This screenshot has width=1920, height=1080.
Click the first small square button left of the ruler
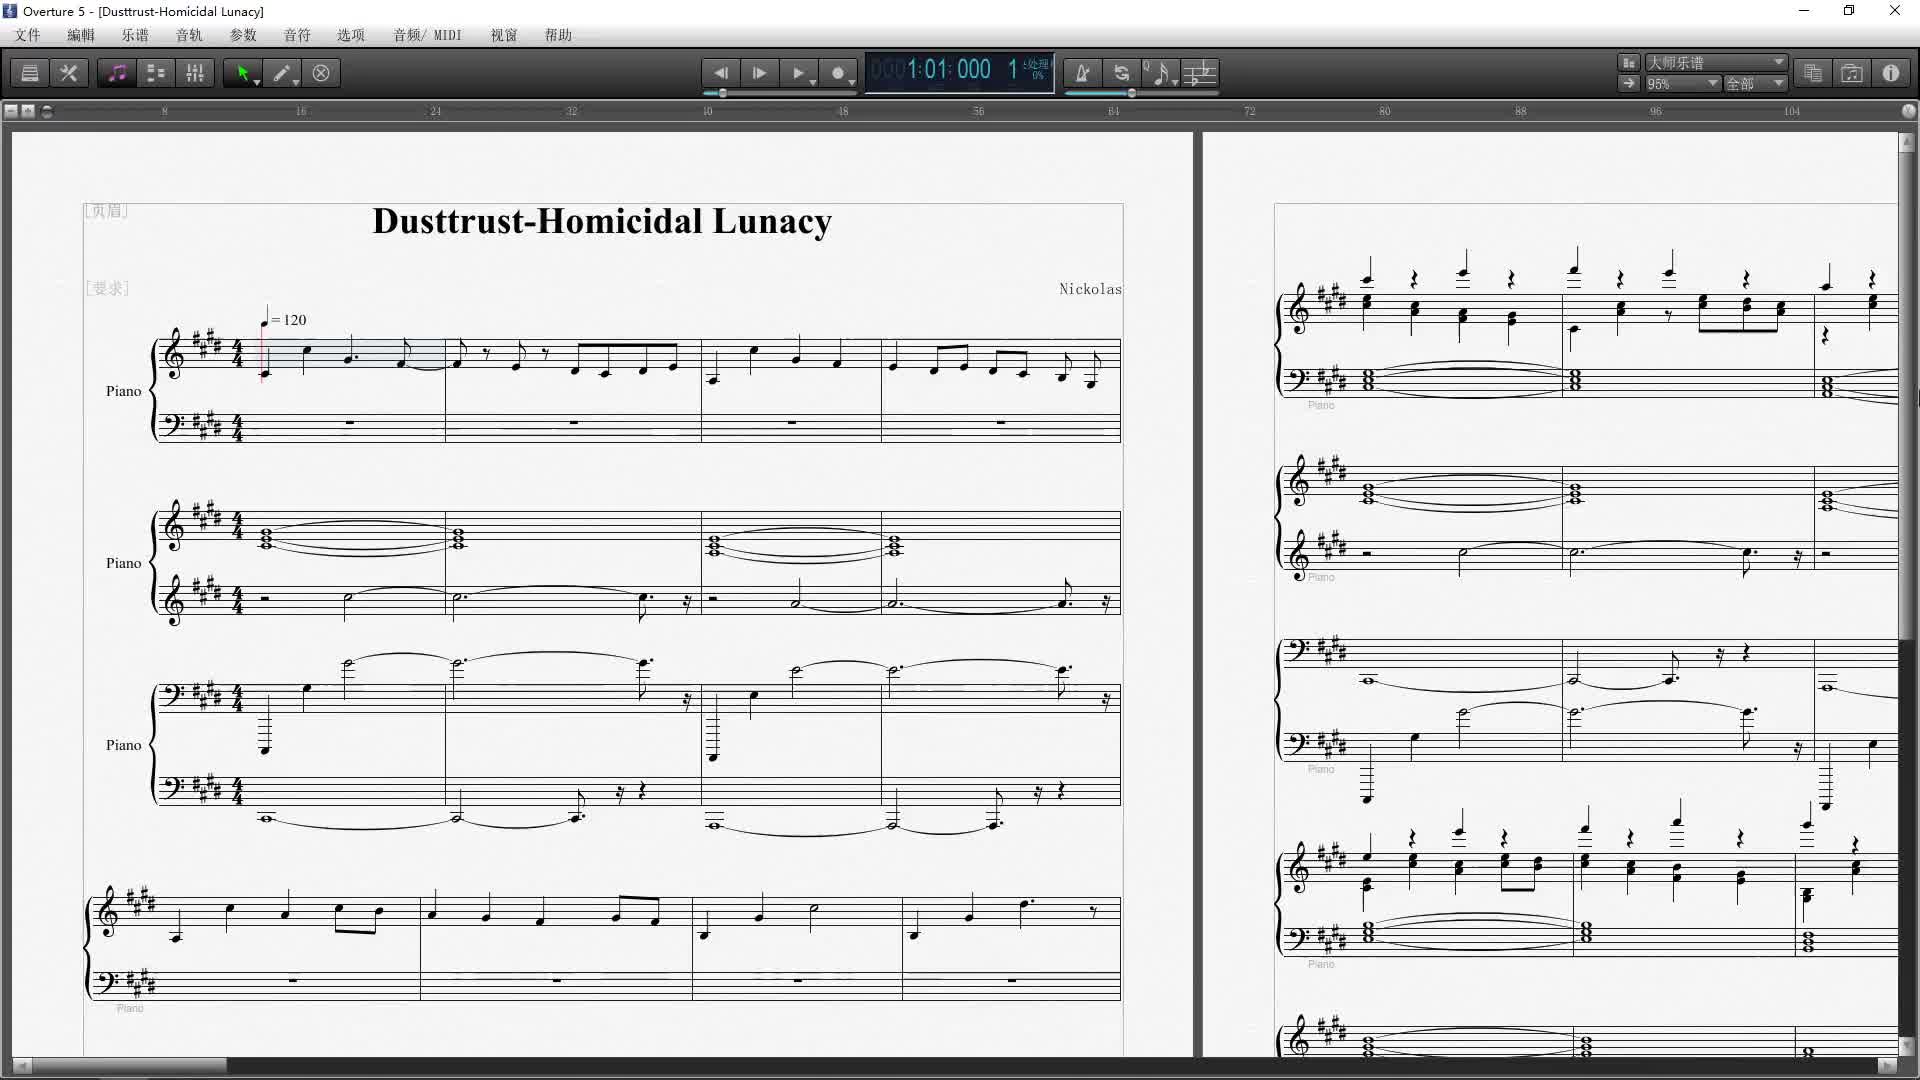11,111
